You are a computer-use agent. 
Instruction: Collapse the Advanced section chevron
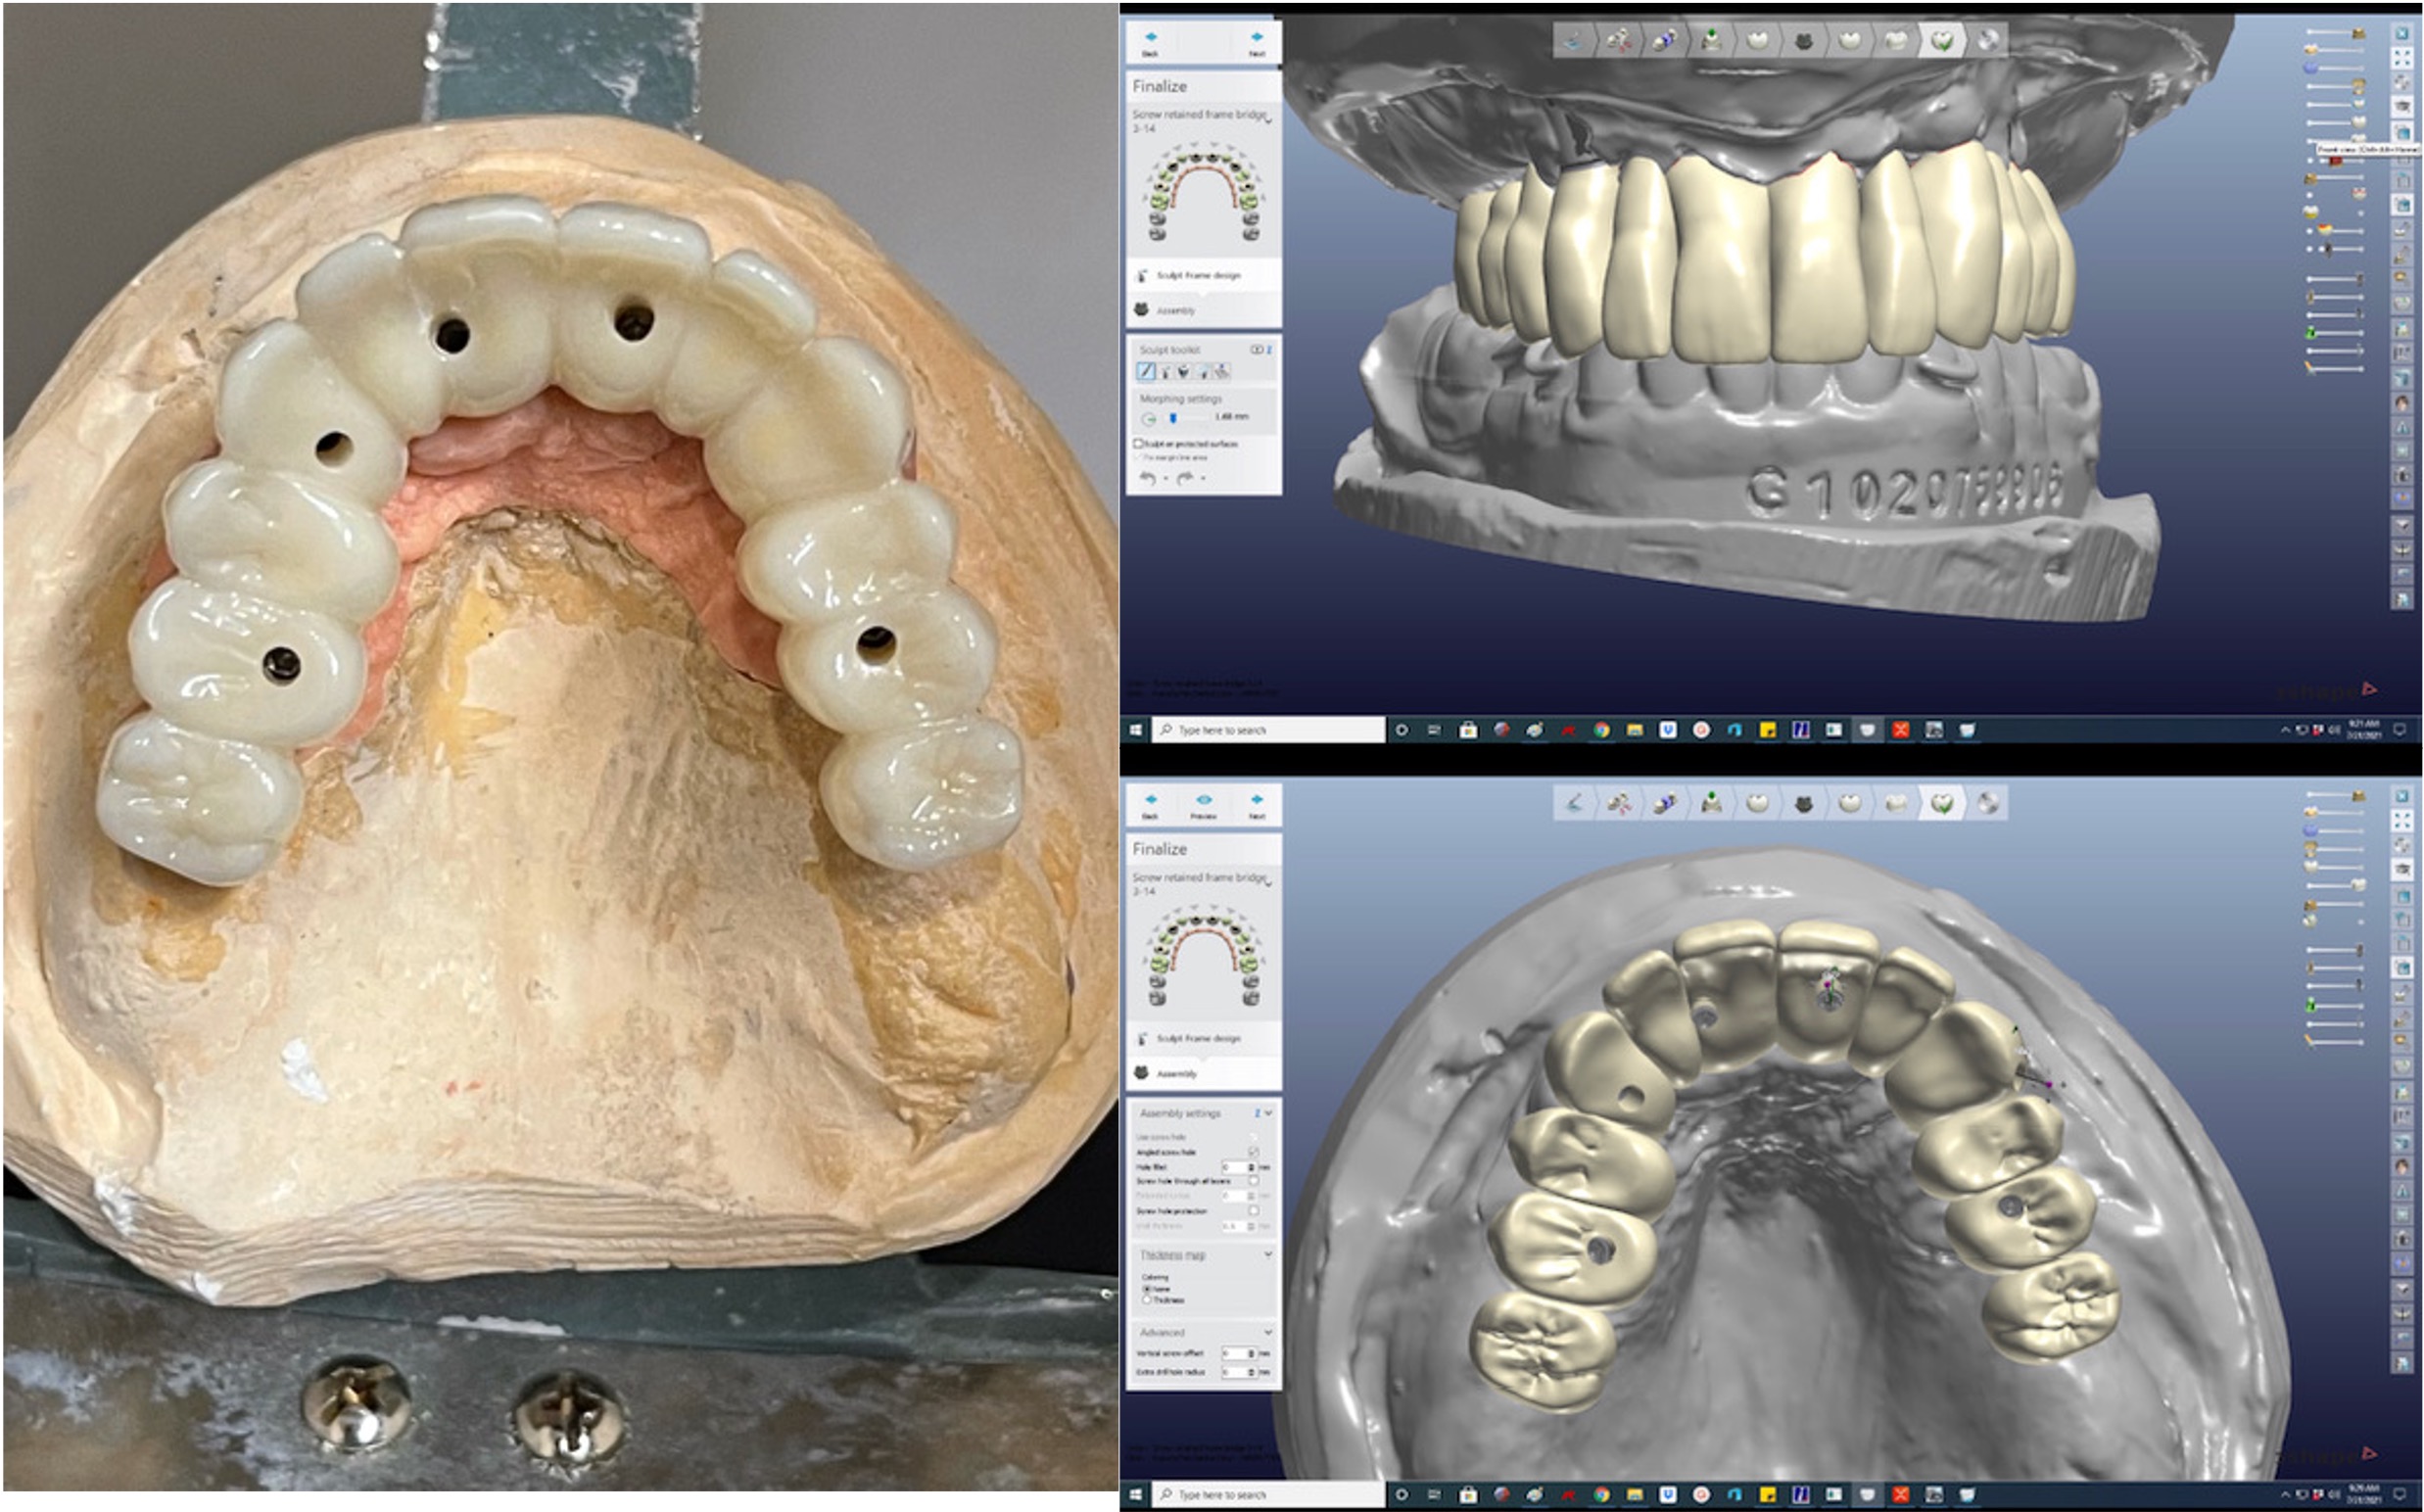(x=1268, y=1332)
